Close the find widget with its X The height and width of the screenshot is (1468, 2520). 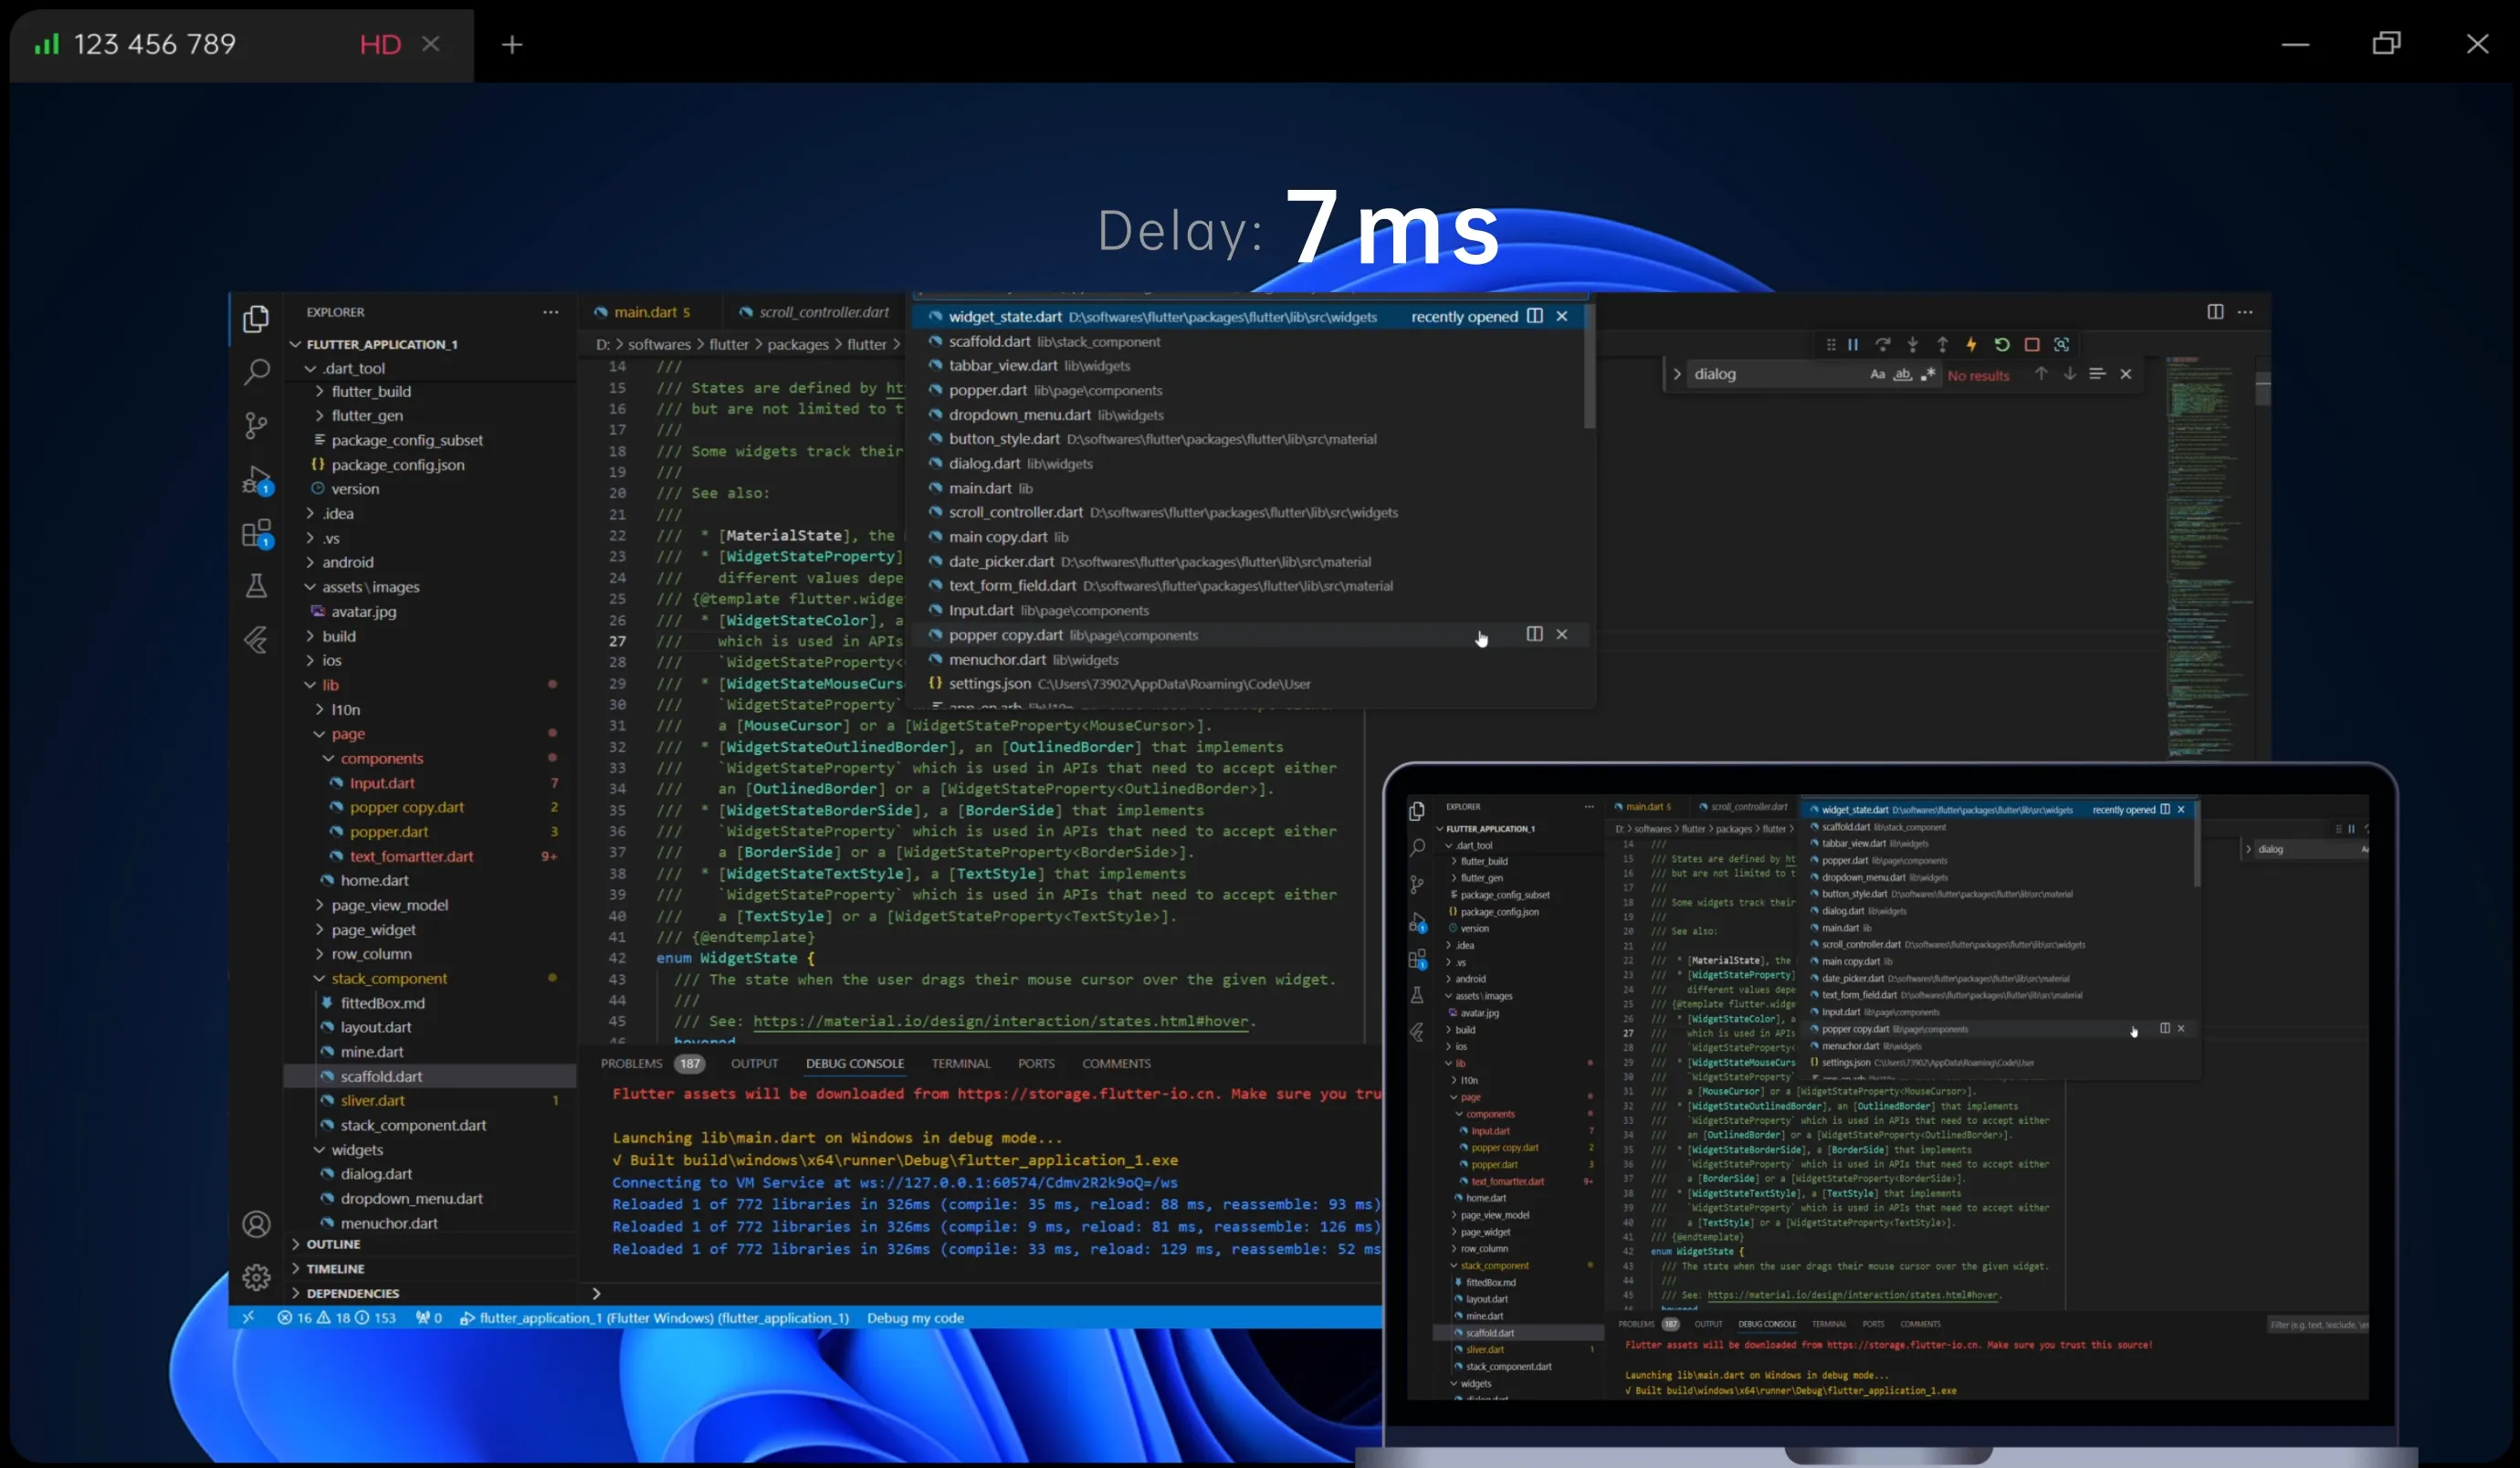click(2126, 374)
